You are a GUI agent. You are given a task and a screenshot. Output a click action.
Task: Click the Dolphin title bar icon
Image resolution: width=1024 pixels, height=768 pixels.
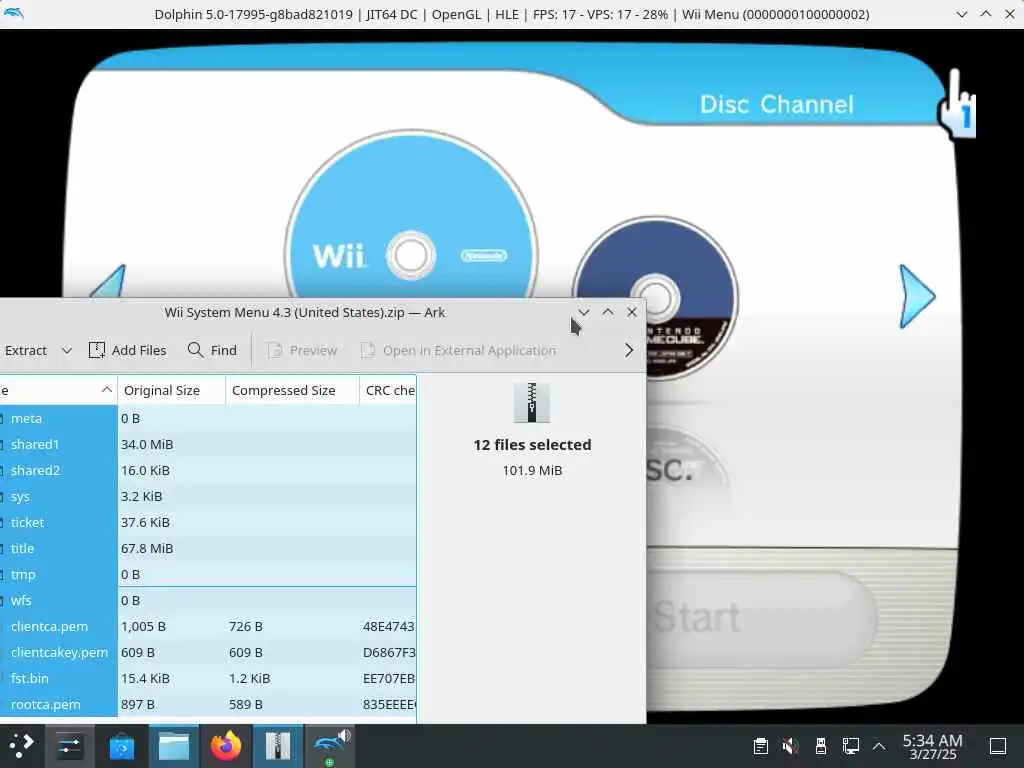[x=14, y=14]
